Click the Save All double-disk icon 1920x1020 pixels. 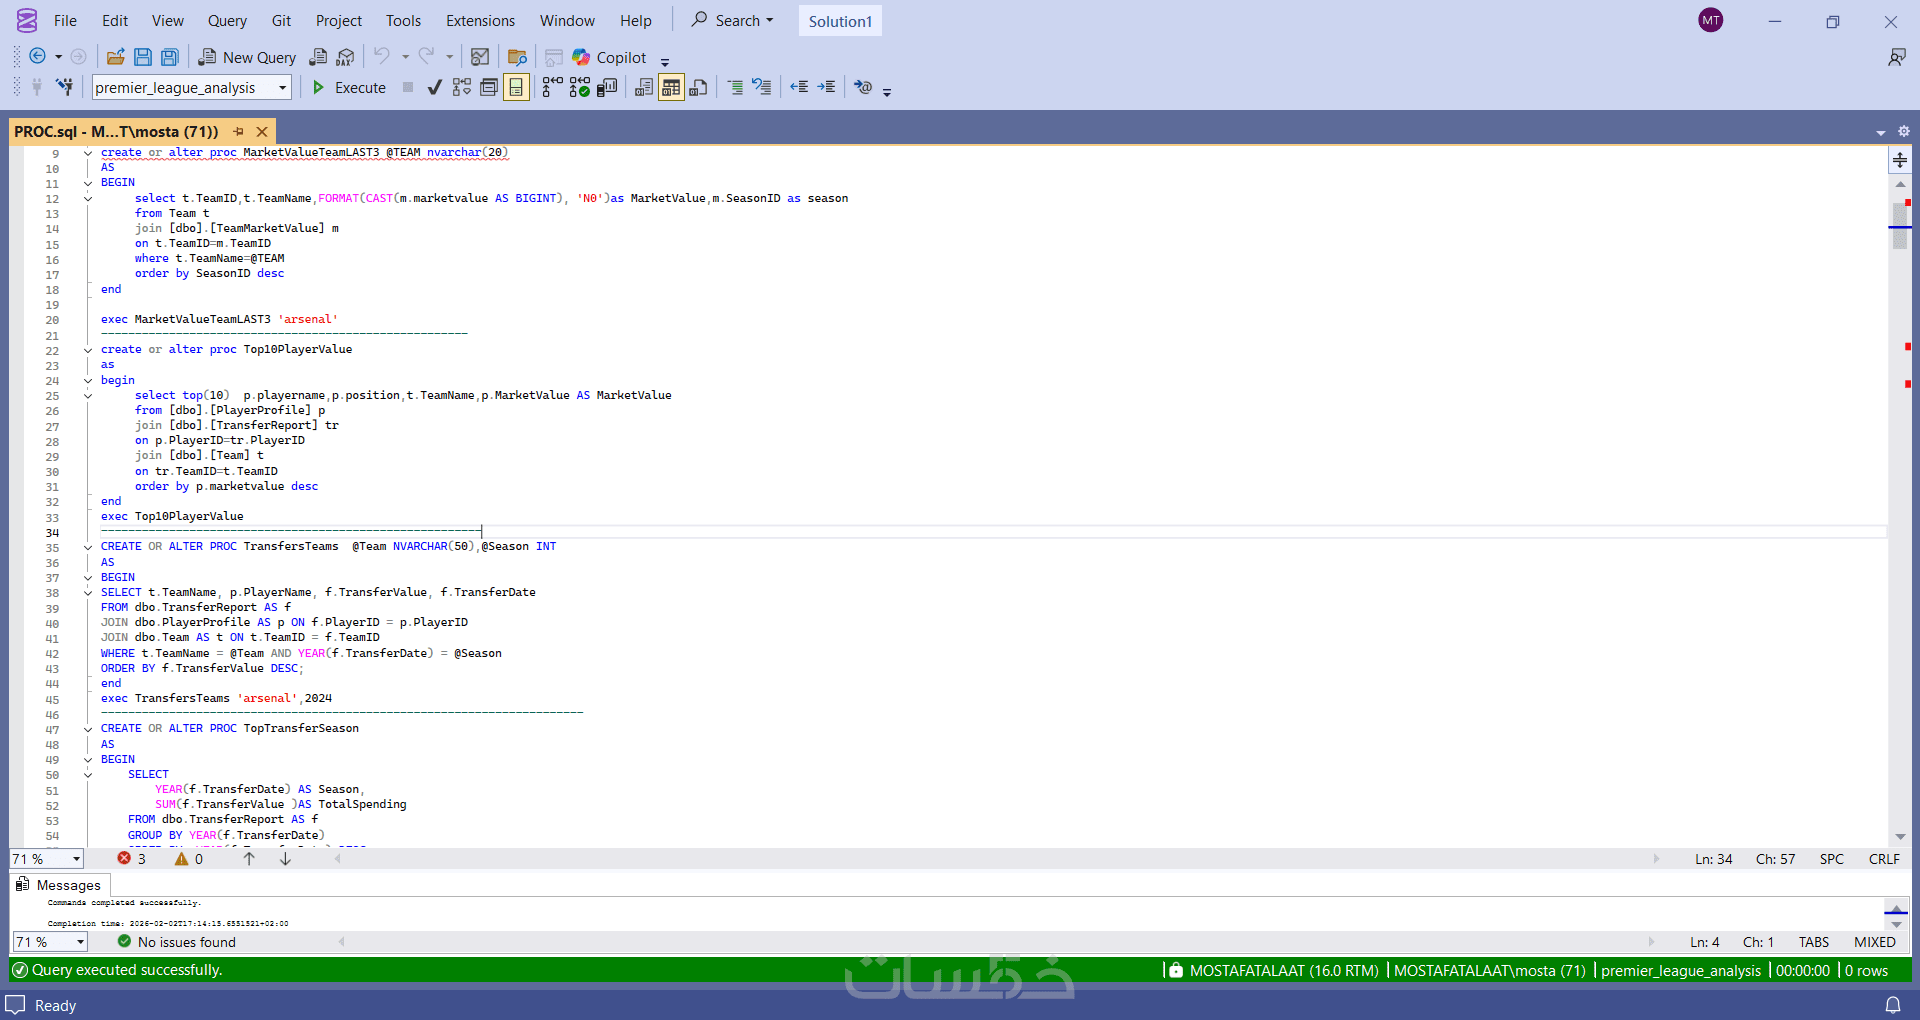click(170, 57)
